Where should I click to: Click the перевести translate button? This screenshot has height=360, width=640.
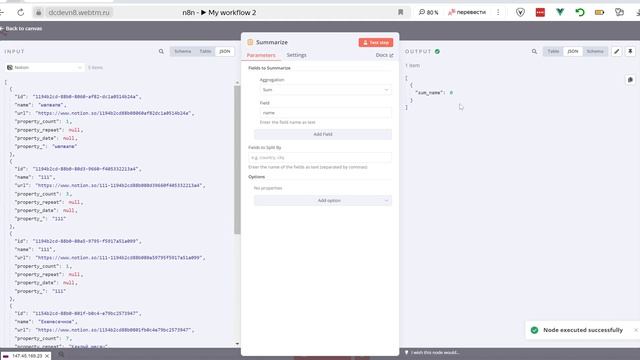pos(467,13)
